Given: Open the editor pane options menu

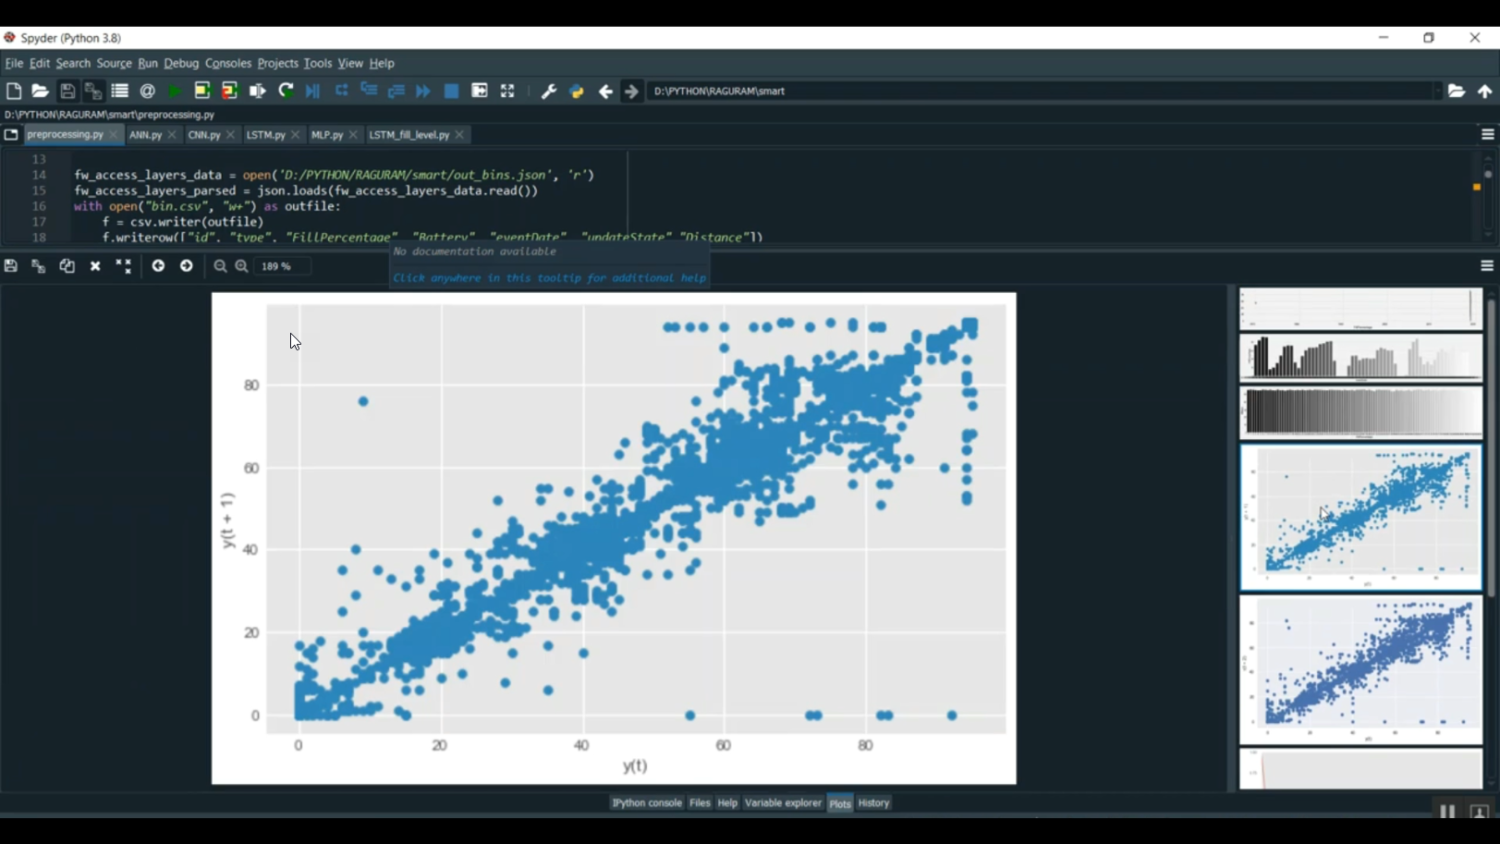Looking at the screenshot, I should tap(1487, 134).
